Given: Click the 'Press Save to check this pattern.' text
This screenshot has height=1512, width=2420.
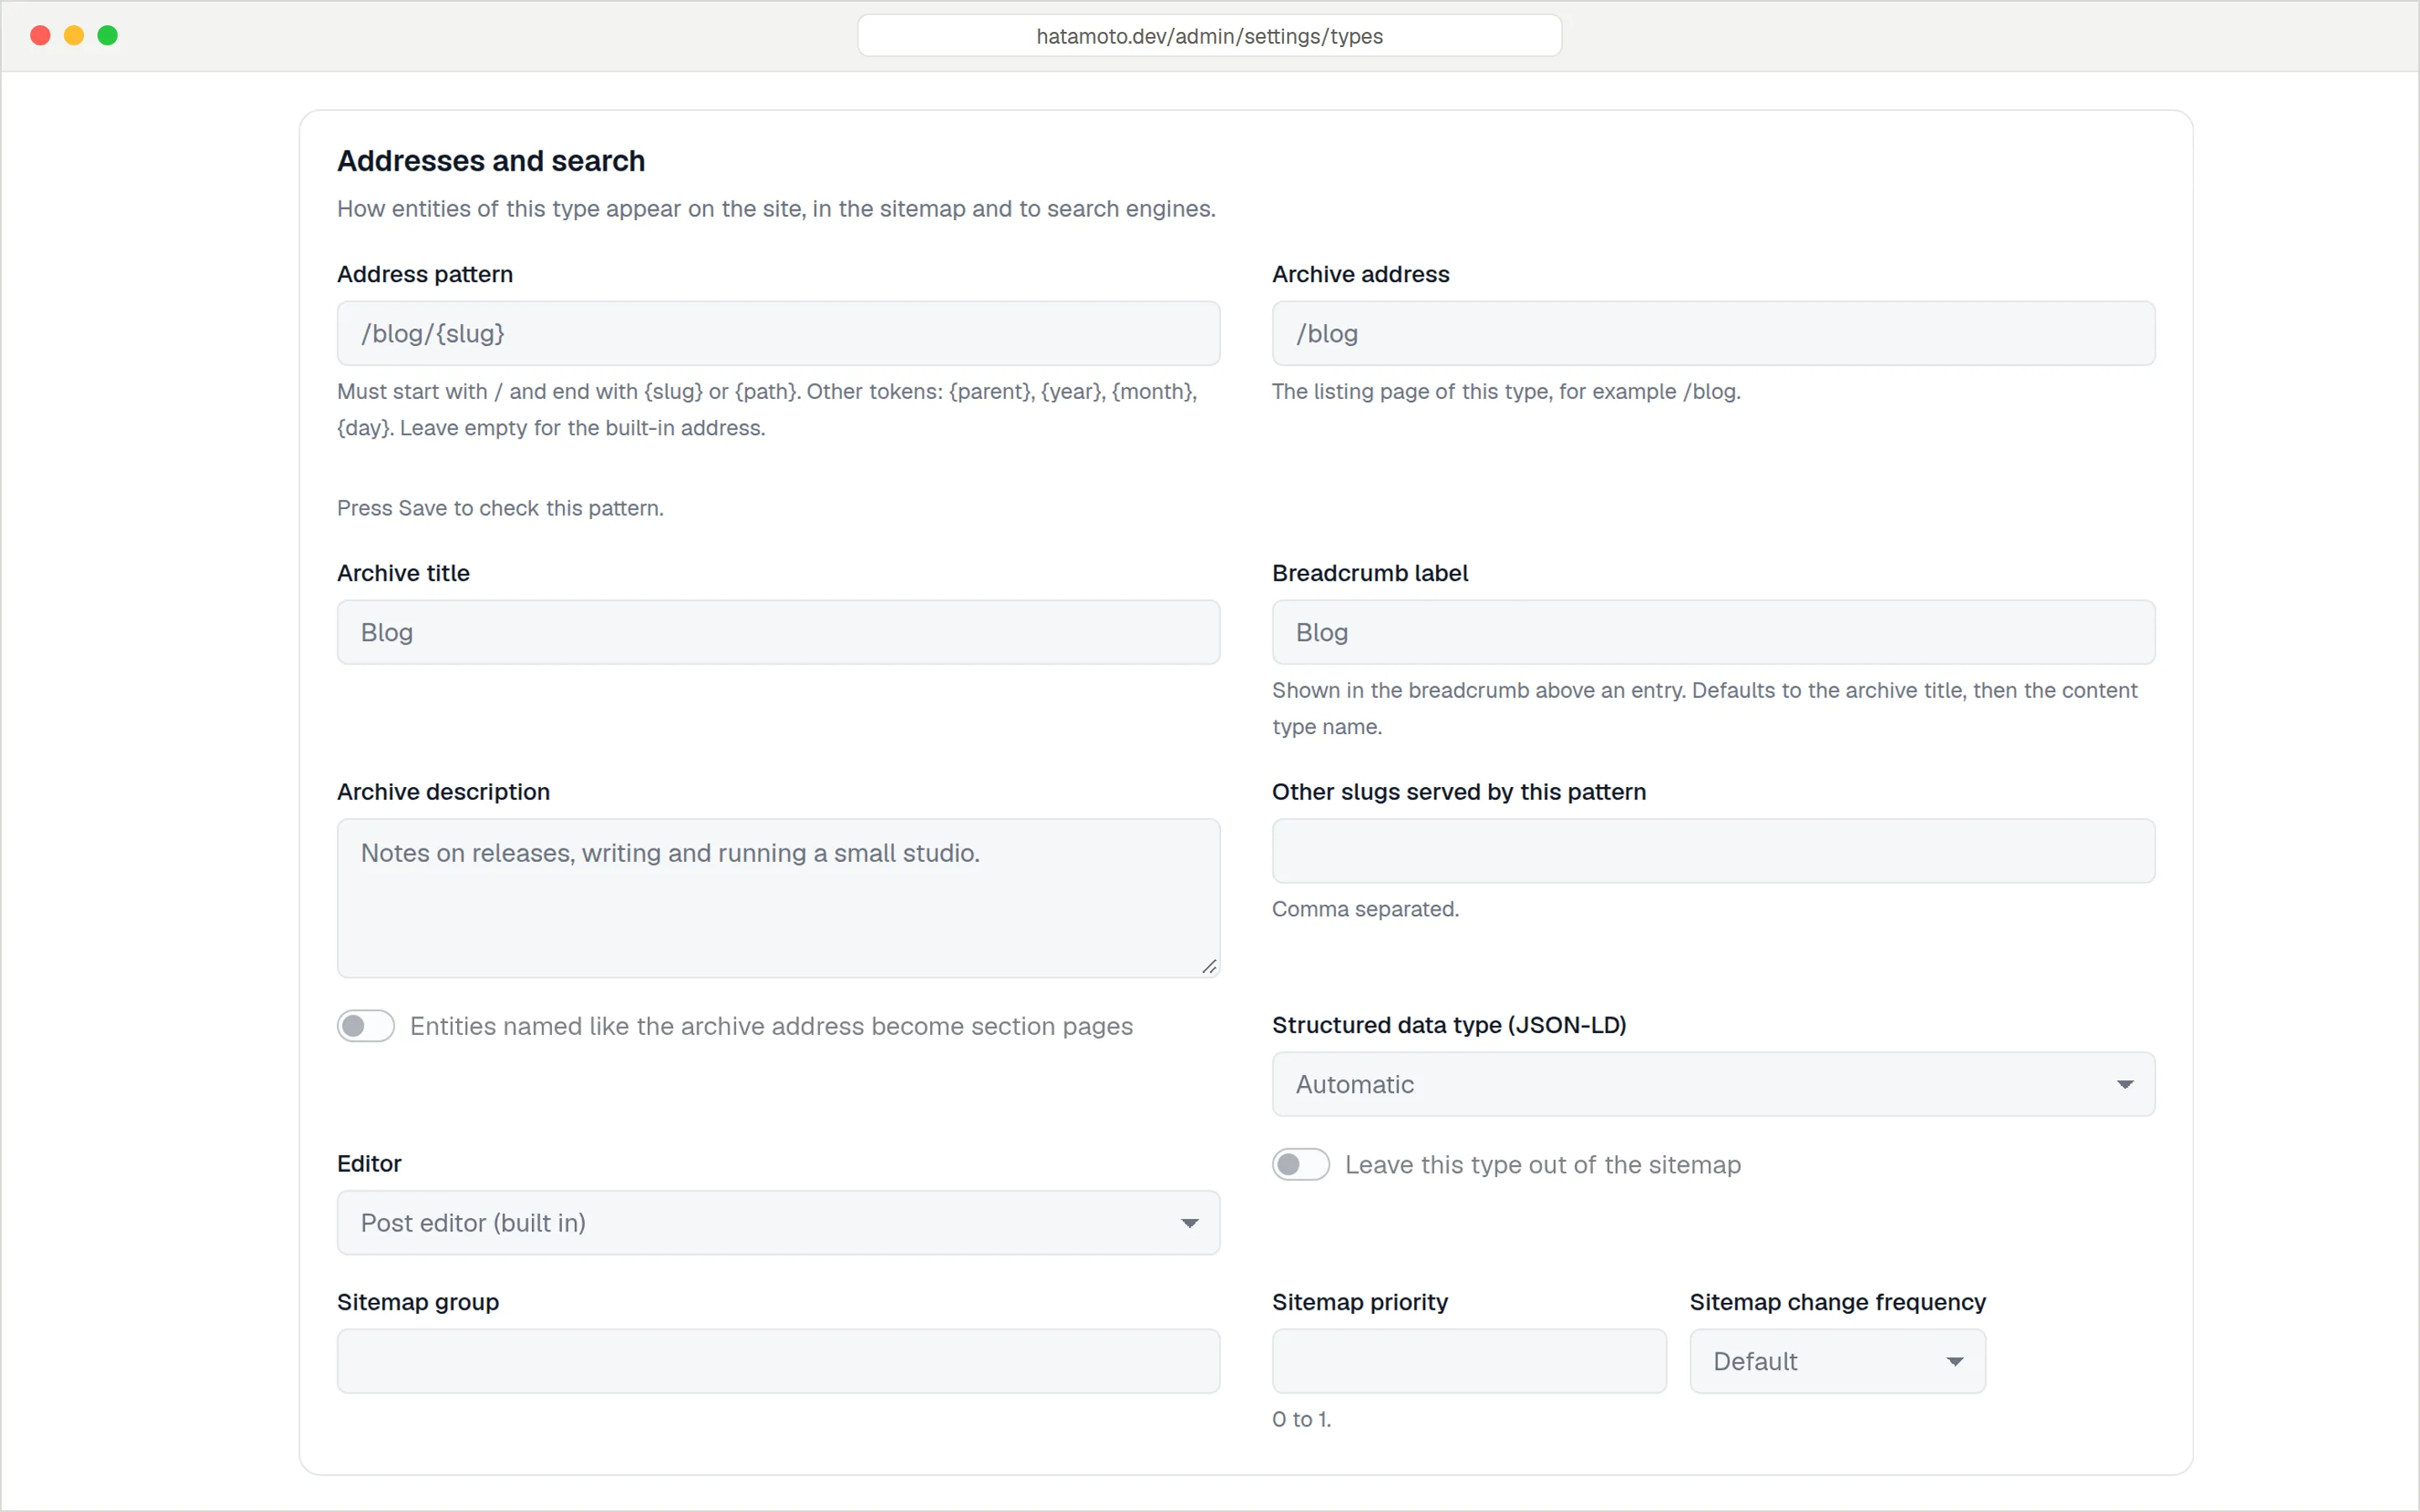Looking at the screenshot, I should [500, 508].
